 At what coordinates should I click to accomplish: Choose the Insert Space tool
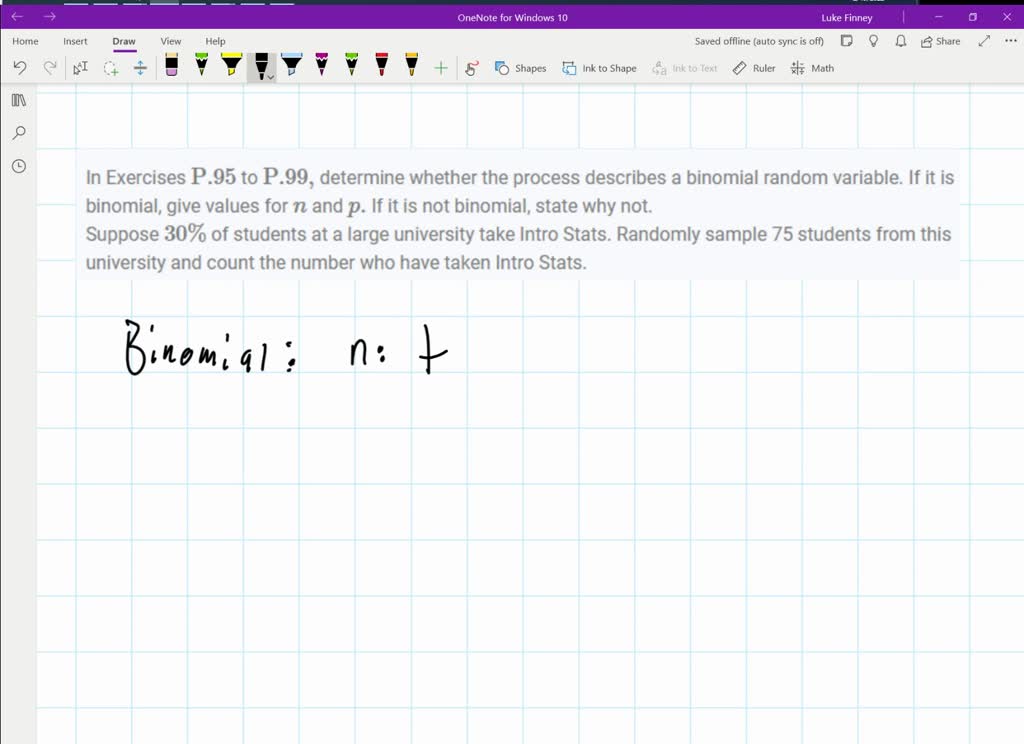140,67
